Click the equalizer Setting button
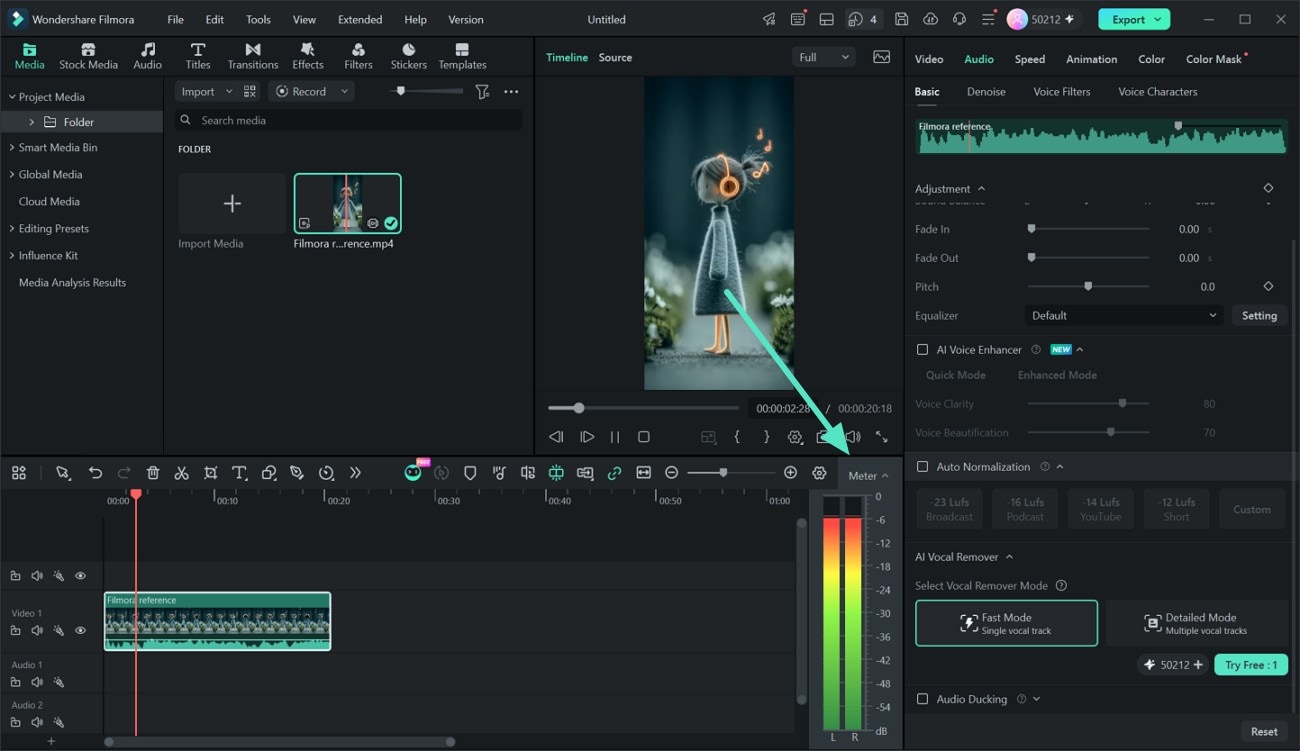Image resolution: width=1300 pixels, height=751 pixels. click(x=1259, y=315)
